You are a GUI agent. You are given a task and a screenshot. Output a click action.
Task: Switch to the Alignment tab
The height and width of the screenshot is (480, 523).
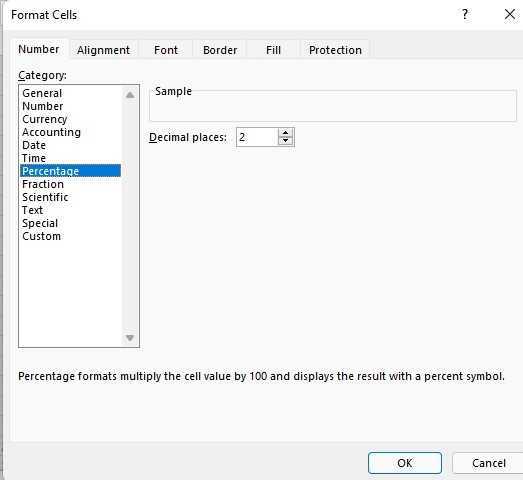coord(103,50)
